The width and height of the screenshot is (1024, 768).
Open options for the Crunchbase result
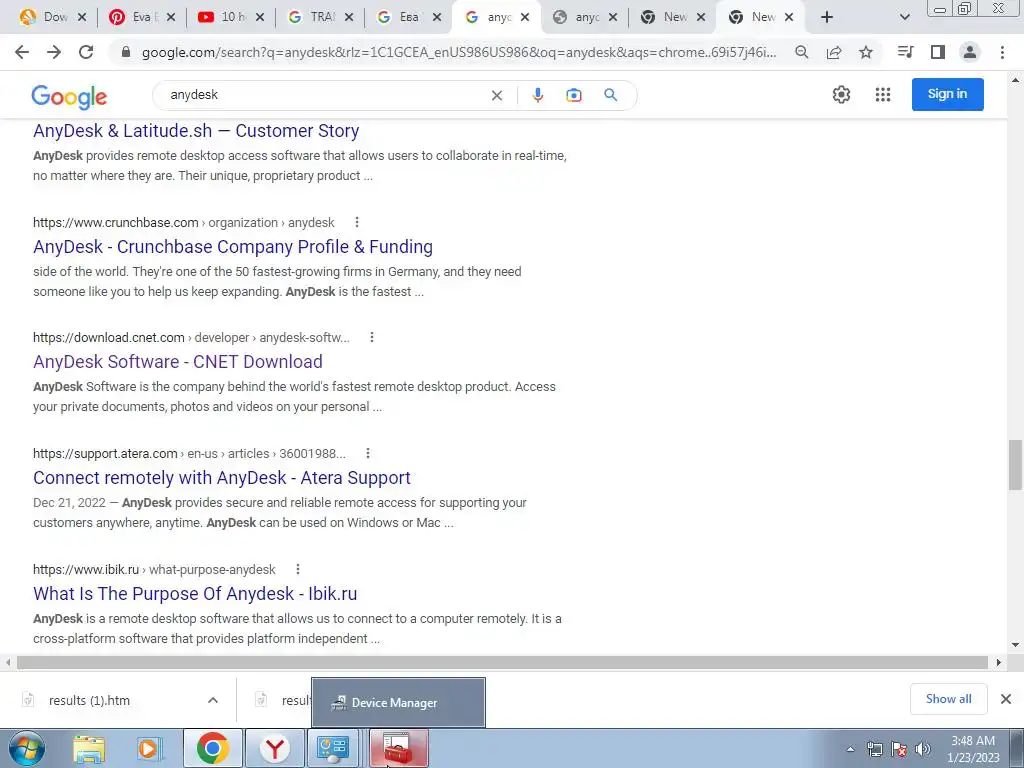357,222
